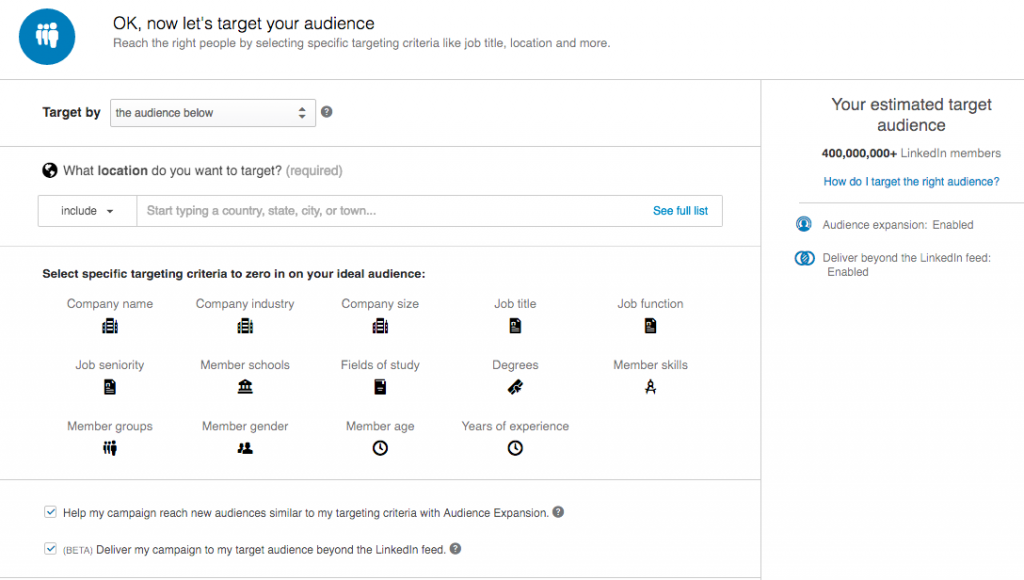Open the Member schools criteria icon
Viewport: 1024px width, 580px height.
245,387
